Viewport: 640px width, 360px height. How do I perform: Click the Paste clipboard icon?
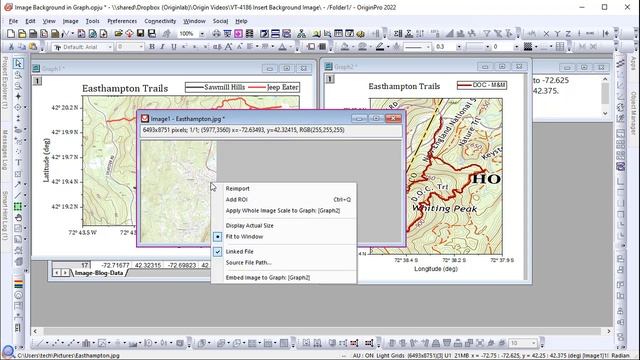click(33, 47)
